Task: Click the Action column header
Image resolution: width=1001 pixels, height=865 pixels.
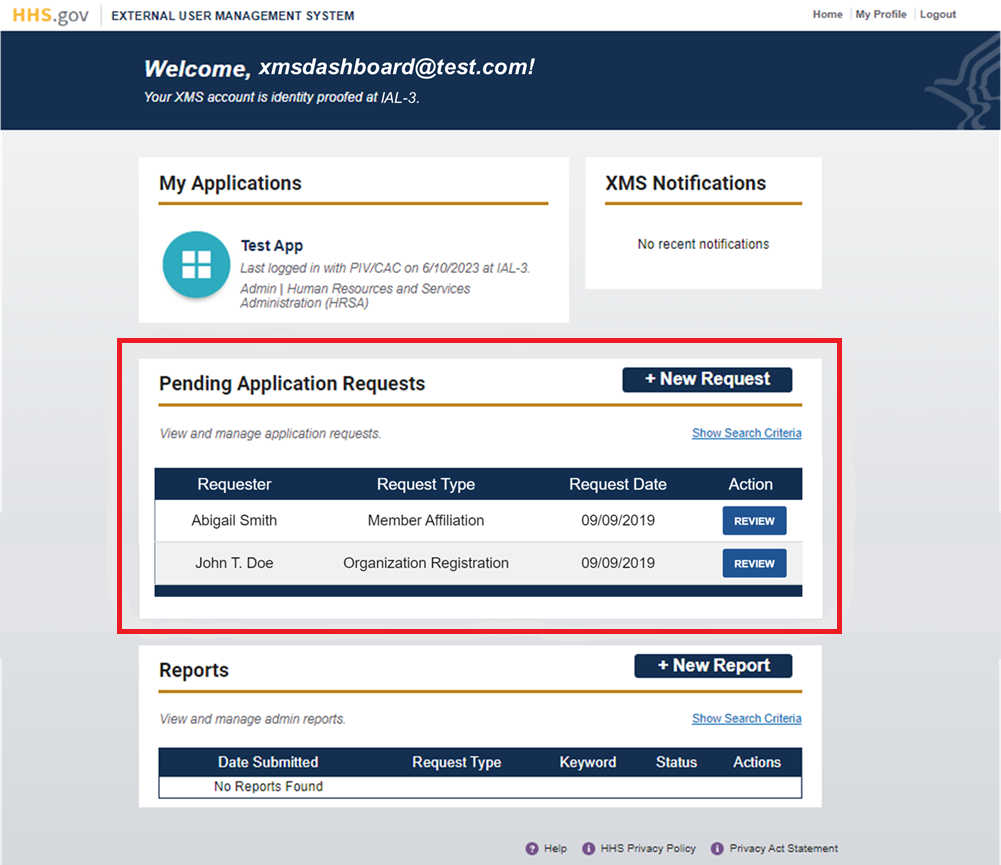Action: coord(751,485)
